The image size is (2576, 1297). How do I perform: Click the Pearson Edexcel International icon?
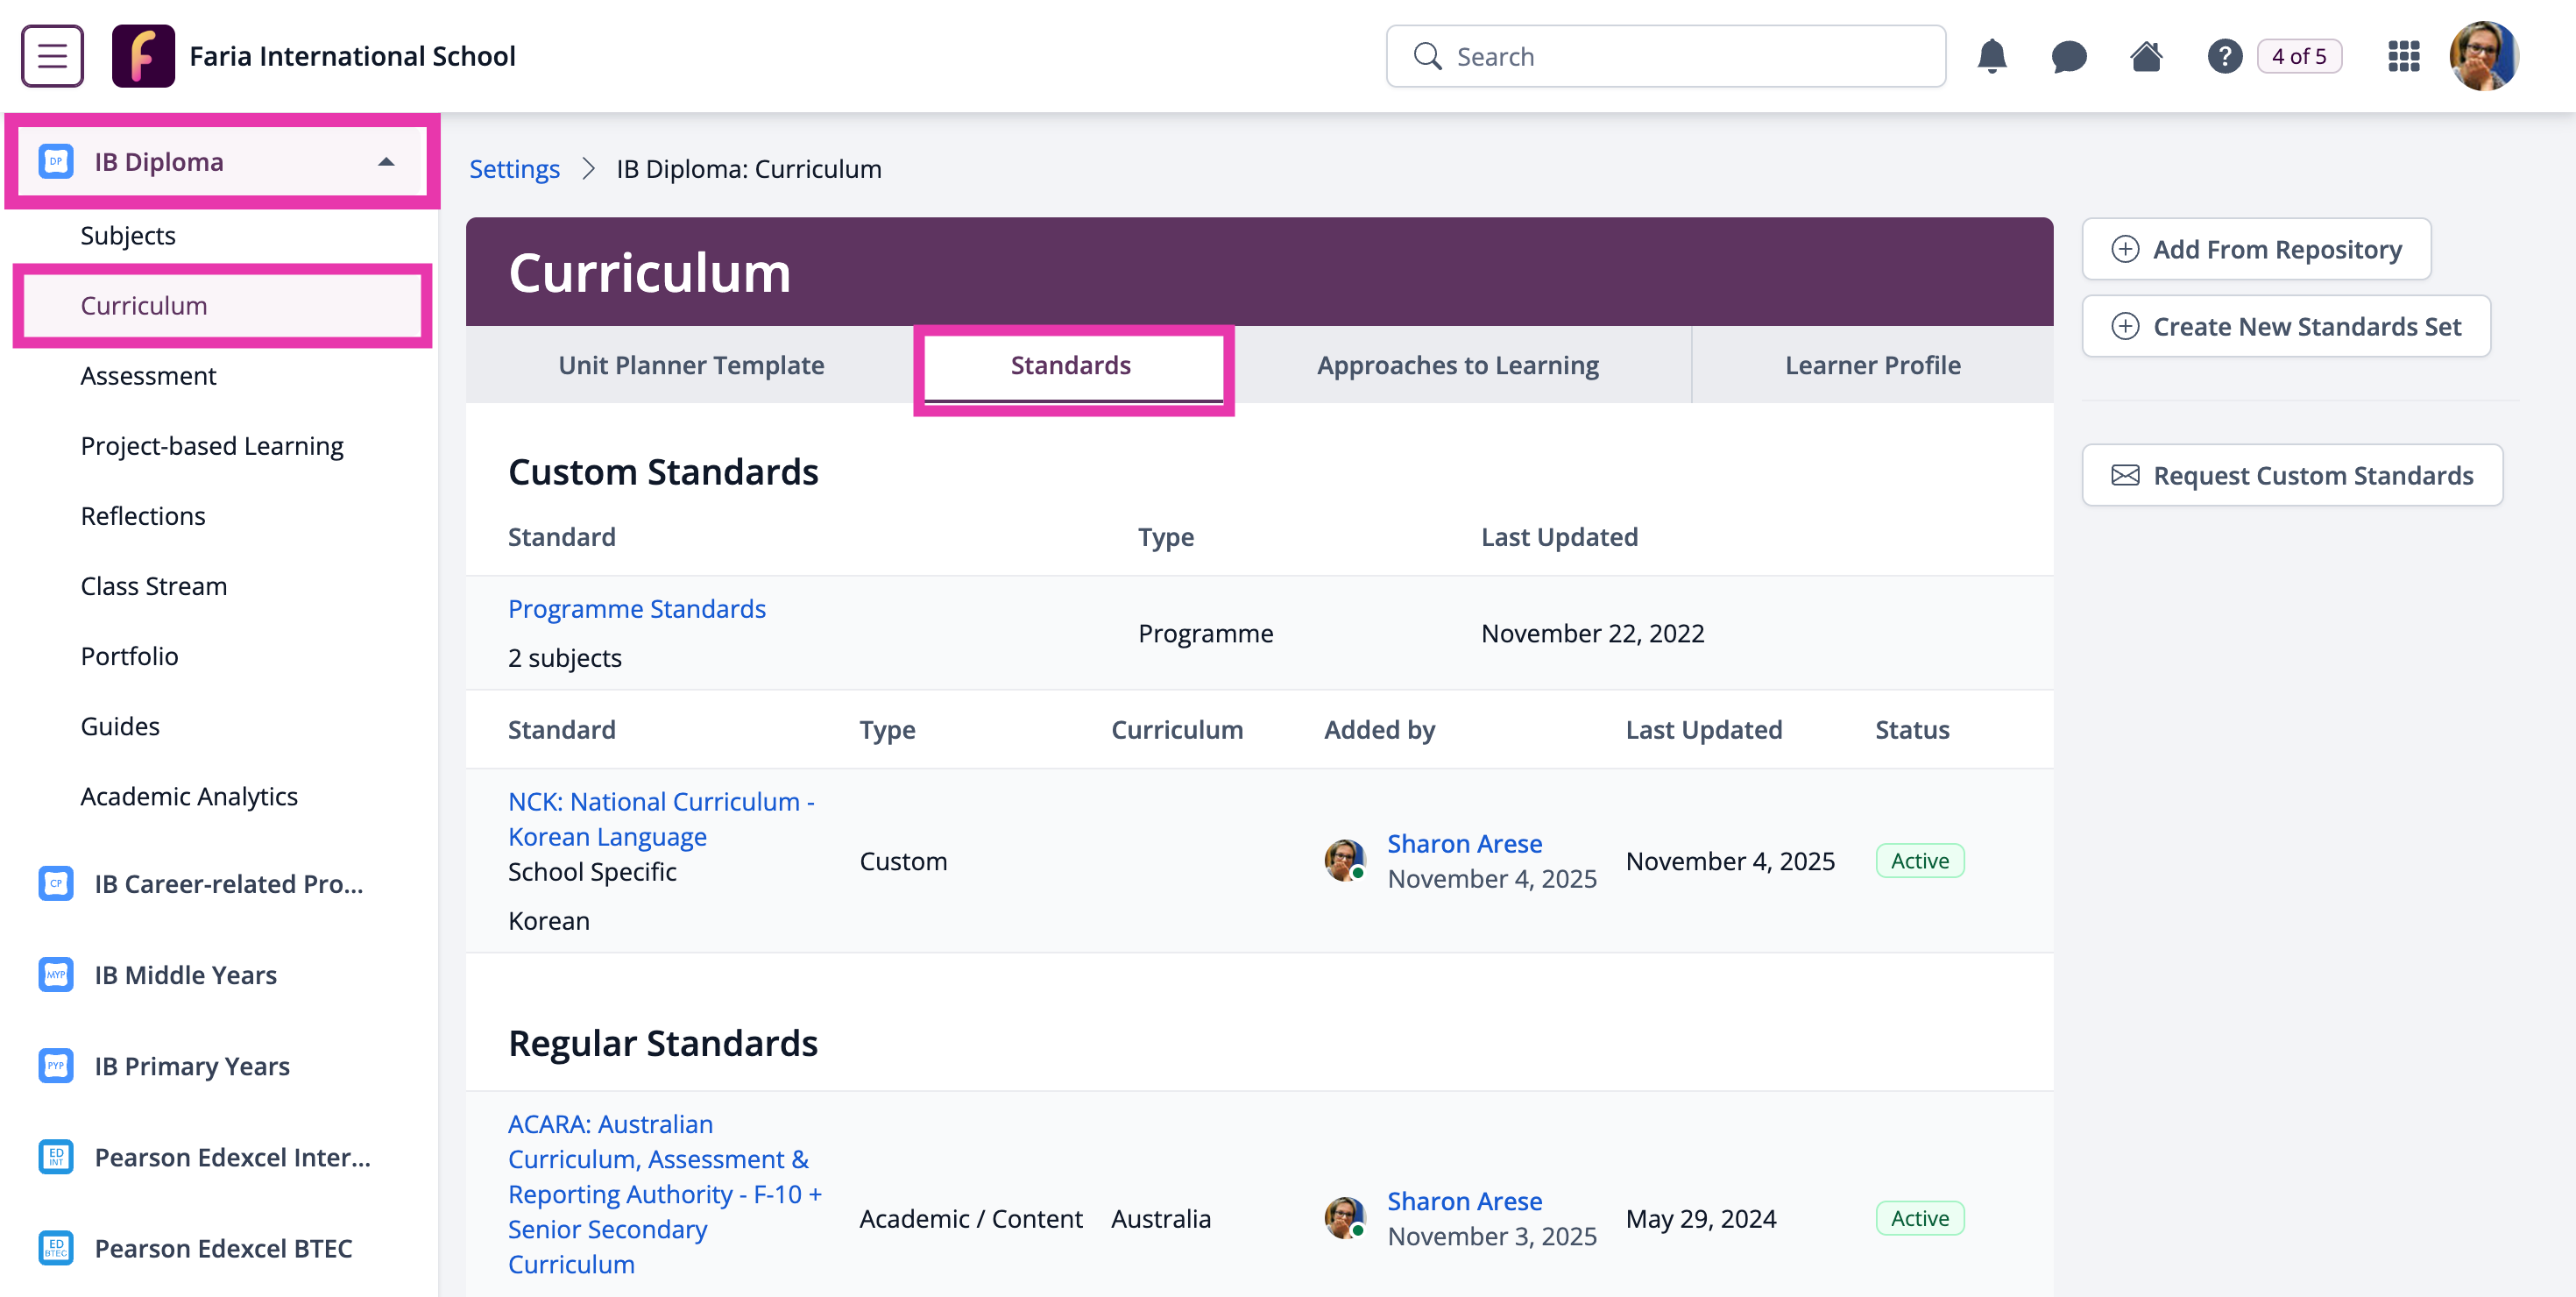pos(56,1157)
